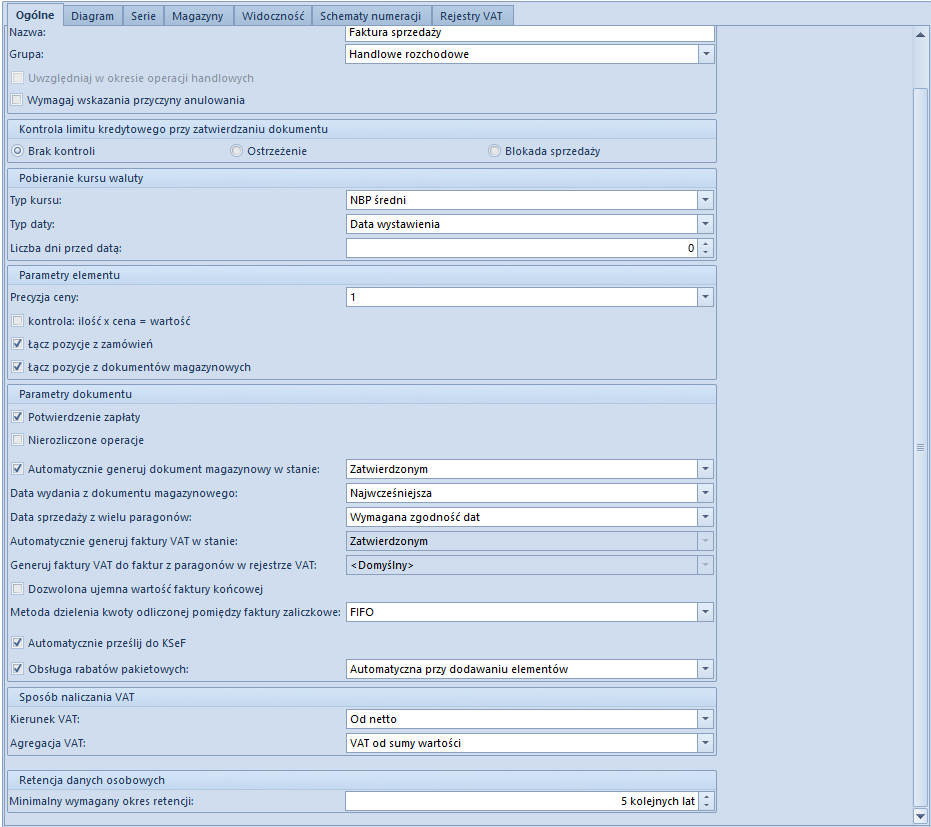Click the scroll down arrow of scrollbar
Image resolution: width=931 pixels, height=827 pixels.
920,816
